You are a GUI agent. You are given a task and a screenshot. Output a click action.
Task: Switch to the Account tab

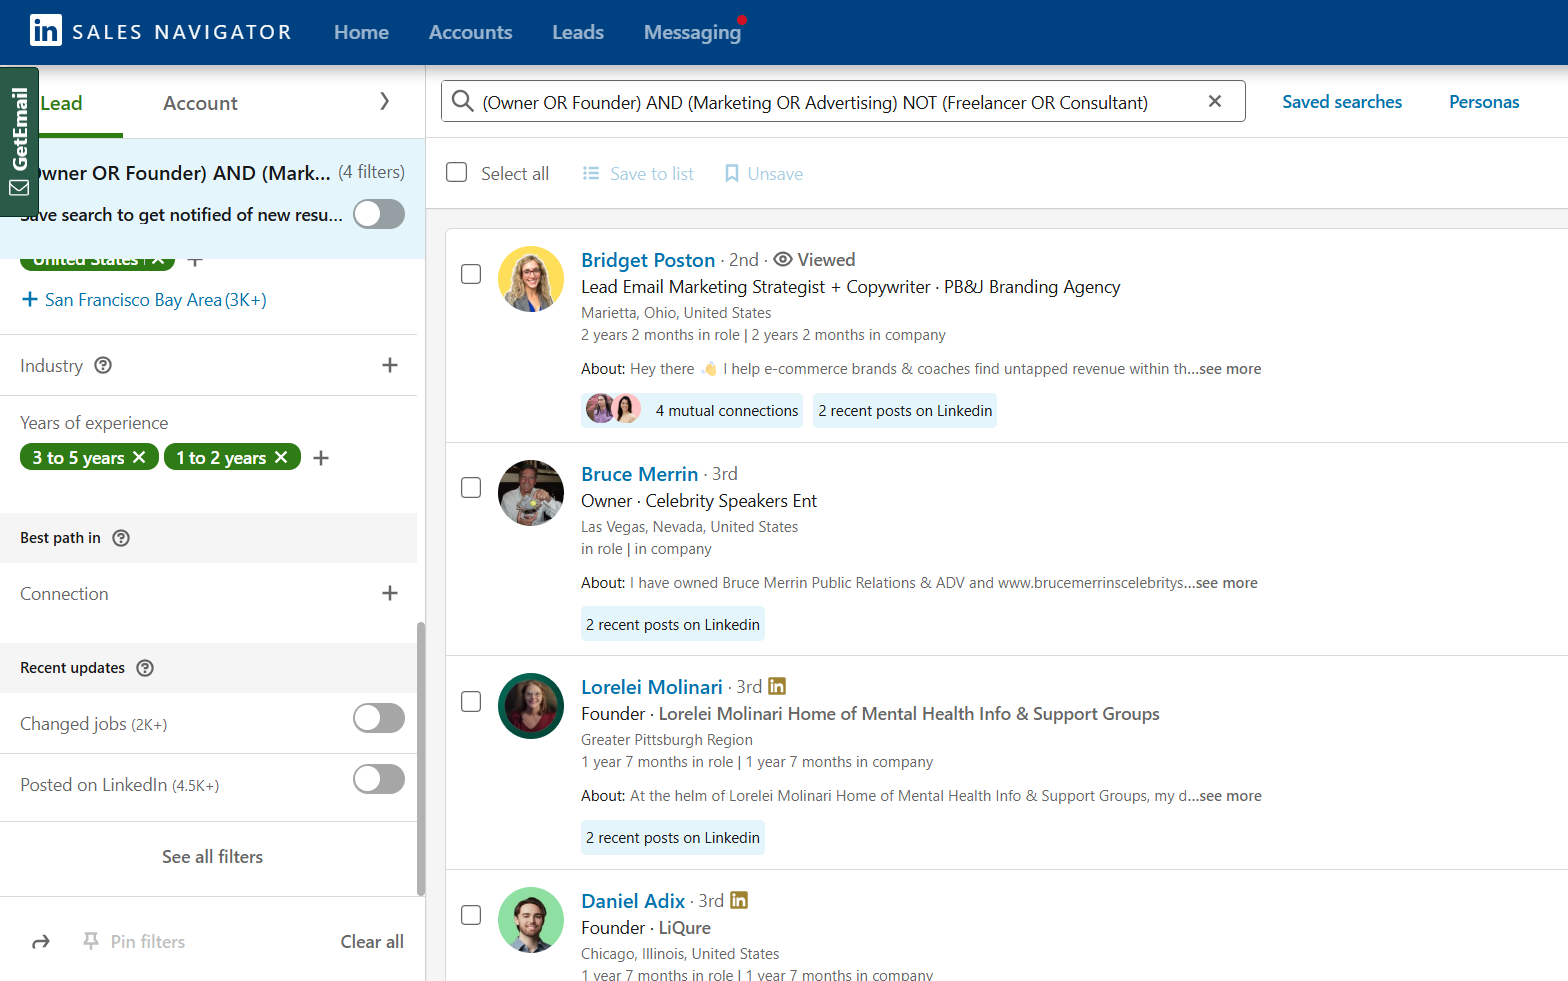click(200, 103)
